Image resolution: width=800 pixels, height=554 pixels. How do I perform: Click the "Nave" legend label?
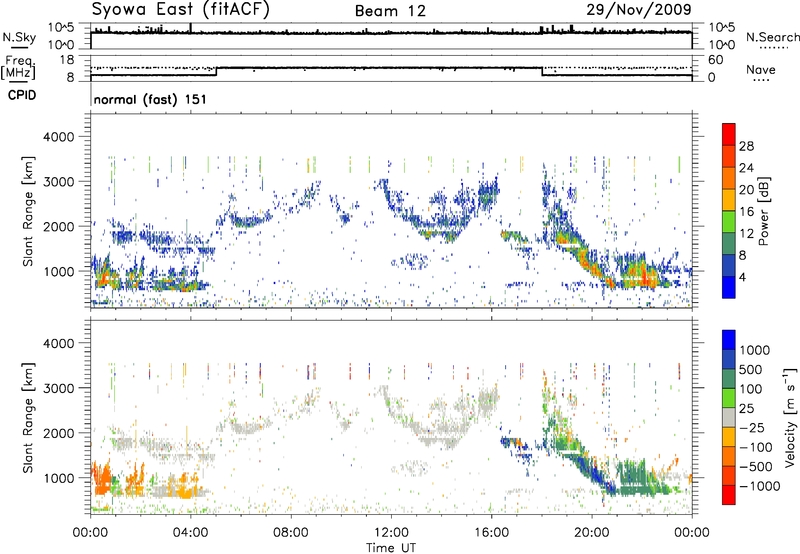(x=761, y=69)
